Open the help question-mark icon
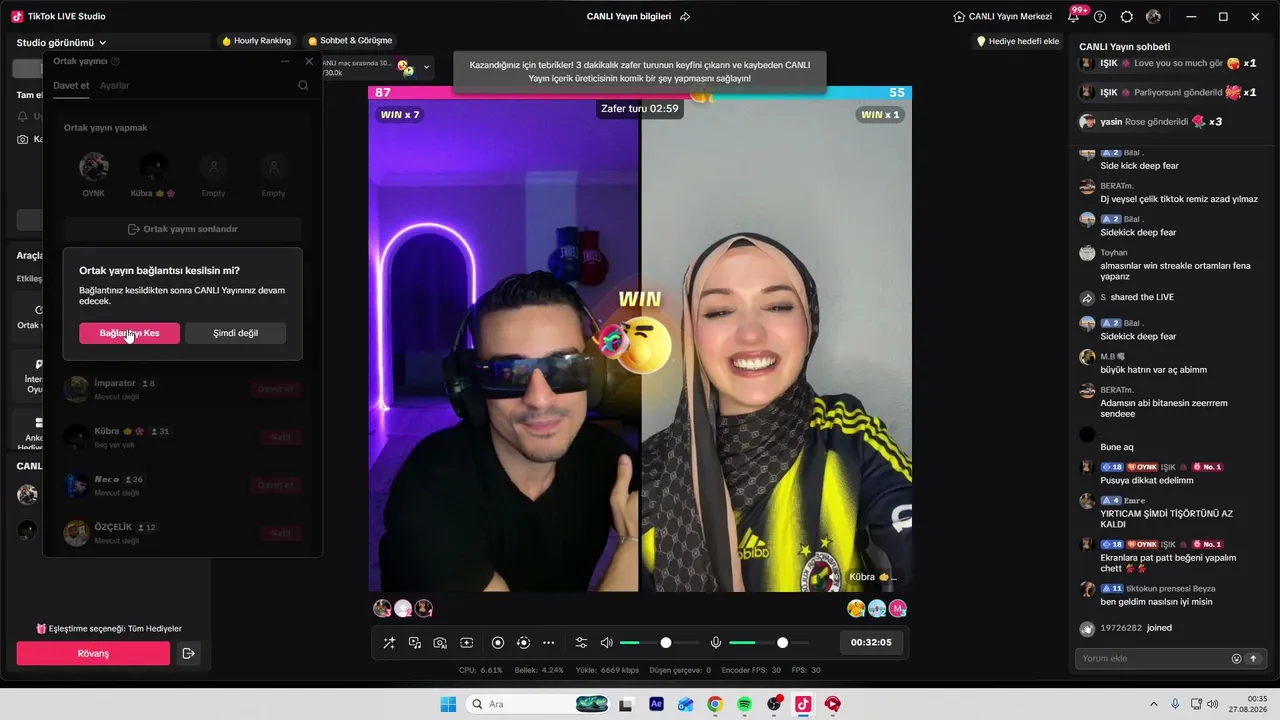The width and height of the screenshot is (1280, 720). click(x=1100, y=17)
